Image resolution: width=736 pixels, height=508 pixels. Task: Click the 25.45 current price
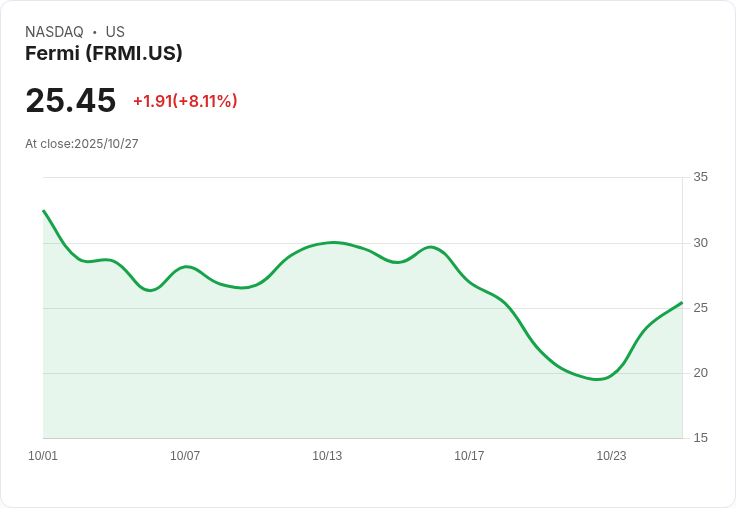(71, 101)
